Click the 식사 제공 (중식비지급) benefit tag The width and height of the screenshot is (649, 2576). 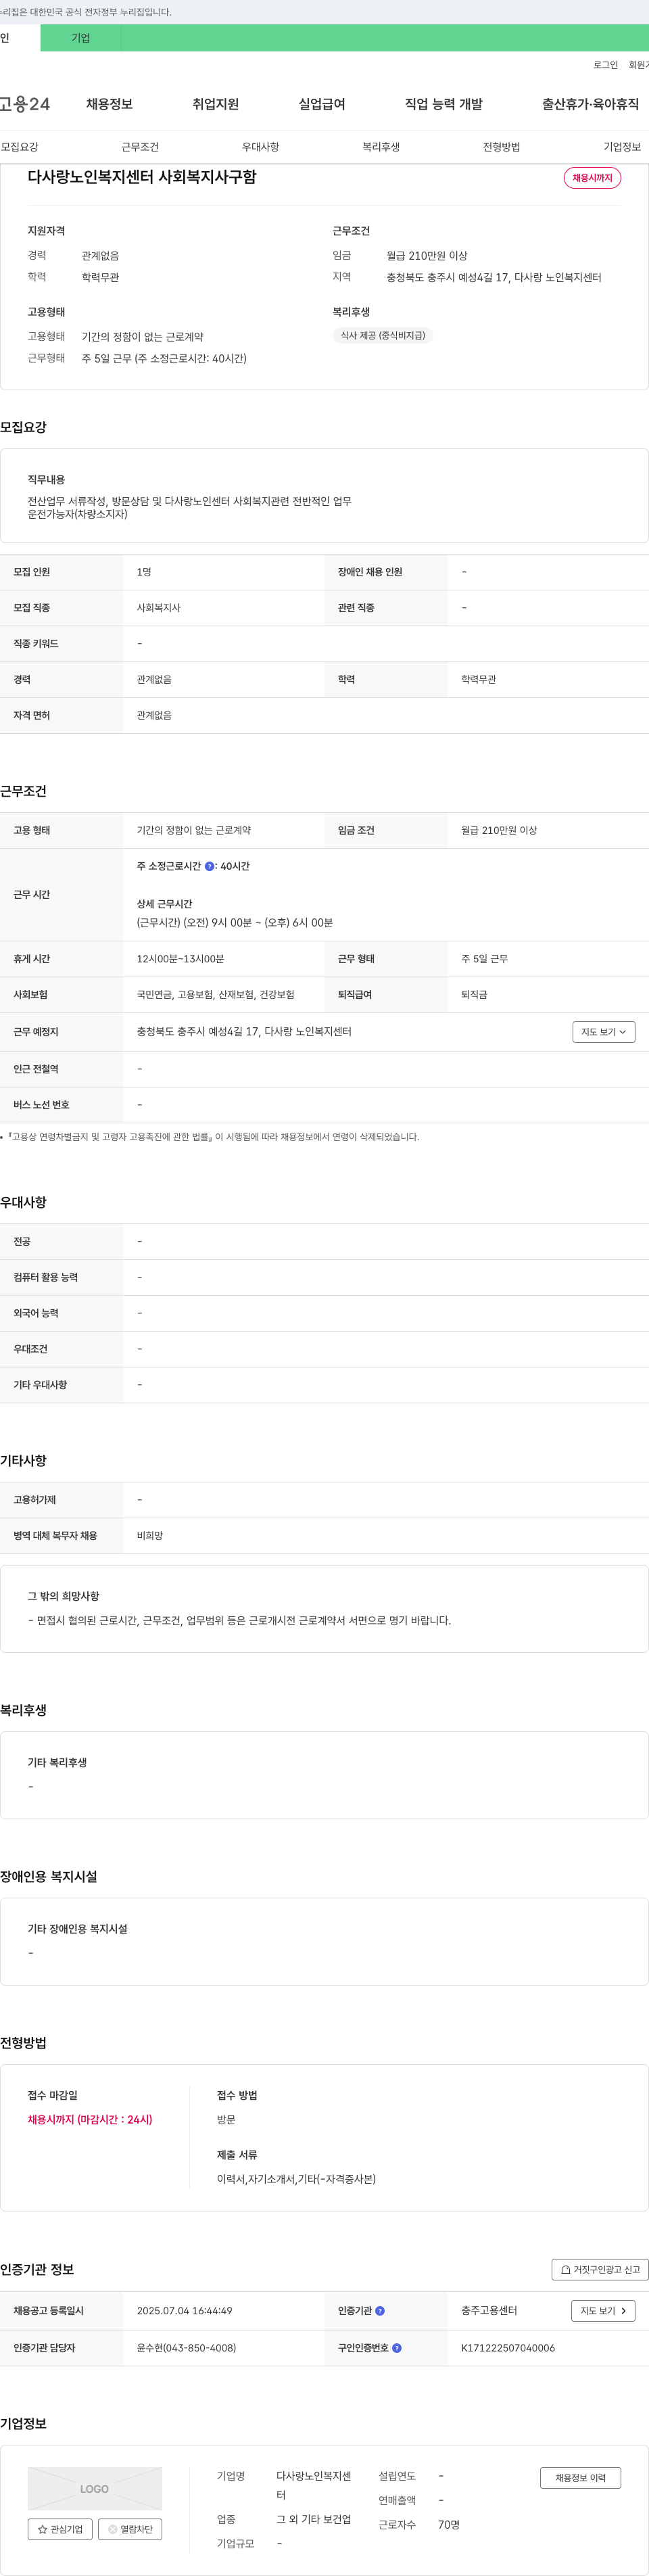pos(382,336)
